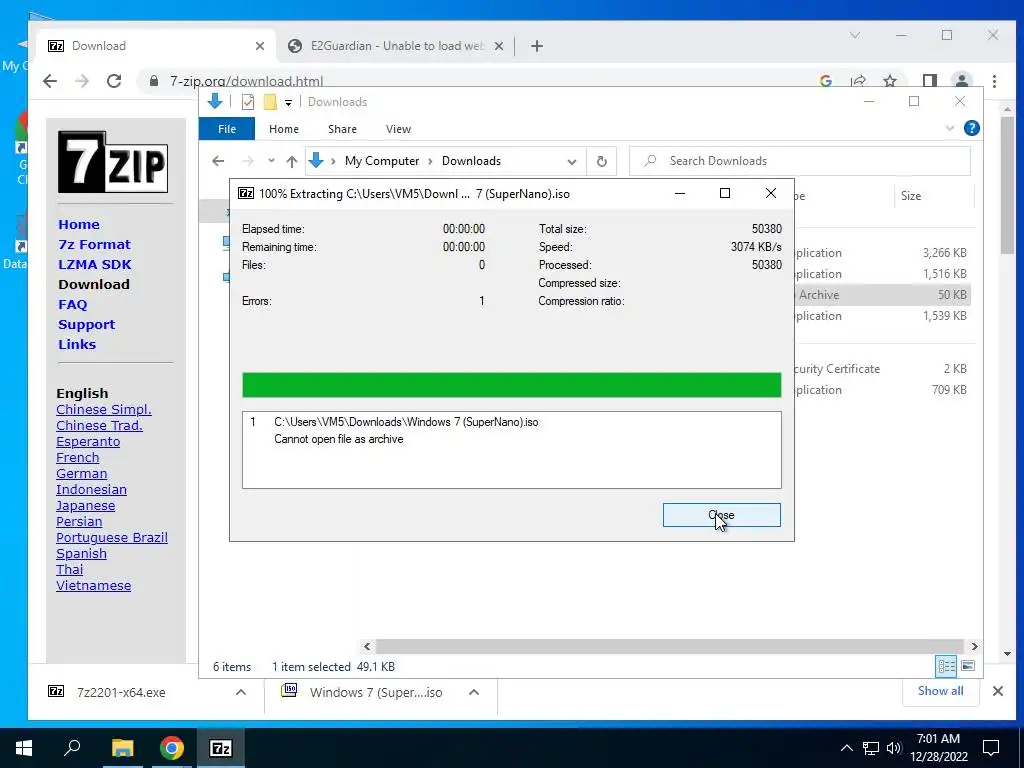Click My Computer in Explorer breadcrumb
The image size is (1024, 768).
(x=382, y=161)
